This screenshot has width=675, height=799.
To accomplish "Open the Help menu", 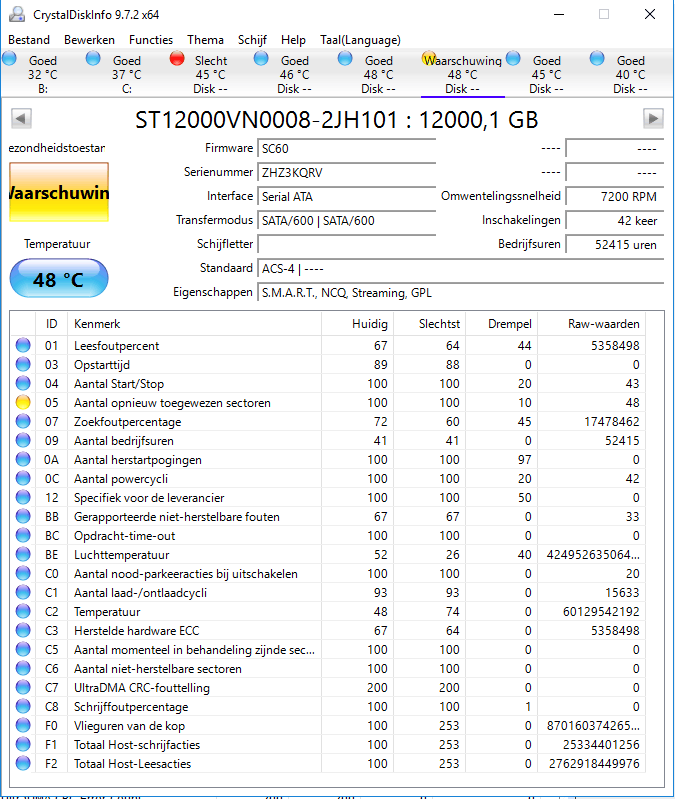I will click(x=293, y=40).
